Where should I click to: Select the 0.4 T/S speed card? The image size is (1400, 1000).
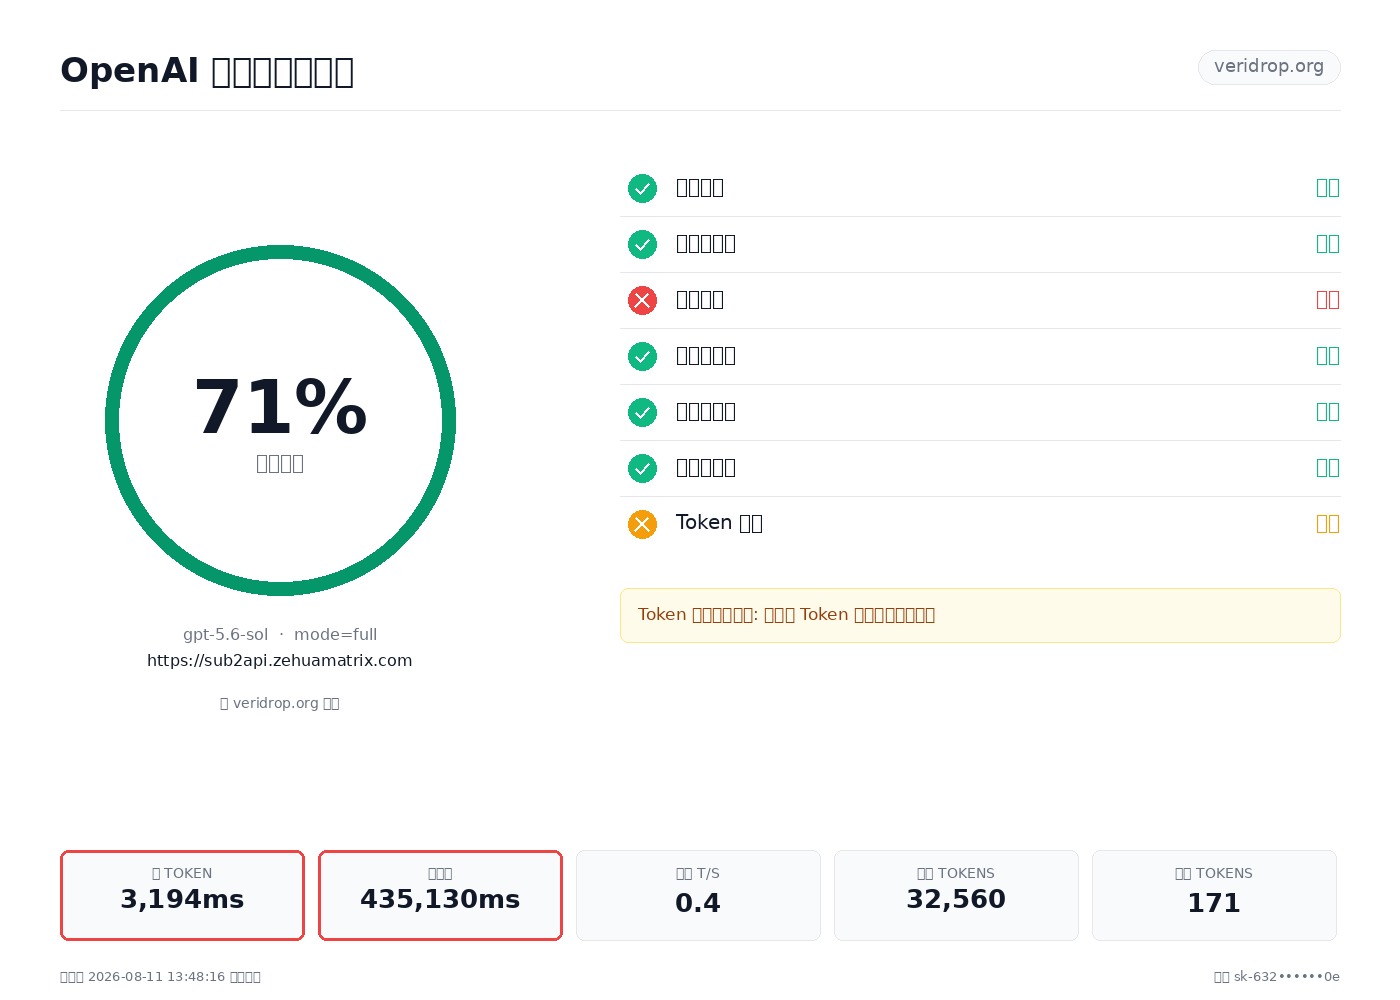tap(698, 895)
